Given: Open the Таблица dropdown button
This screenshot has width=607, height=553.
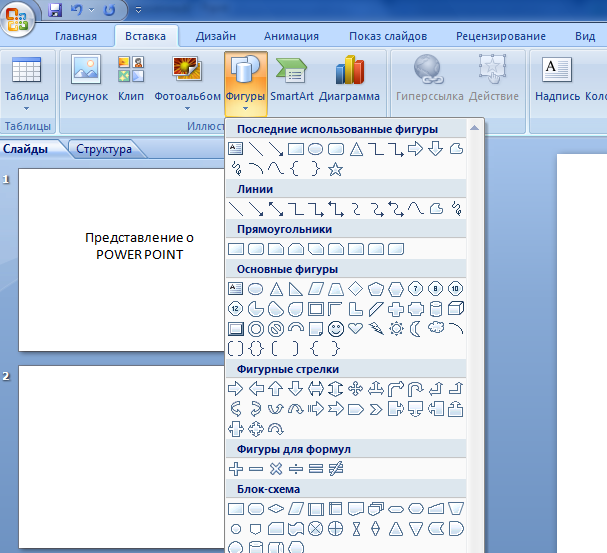Looking at the screenshot, I should 27,83.
